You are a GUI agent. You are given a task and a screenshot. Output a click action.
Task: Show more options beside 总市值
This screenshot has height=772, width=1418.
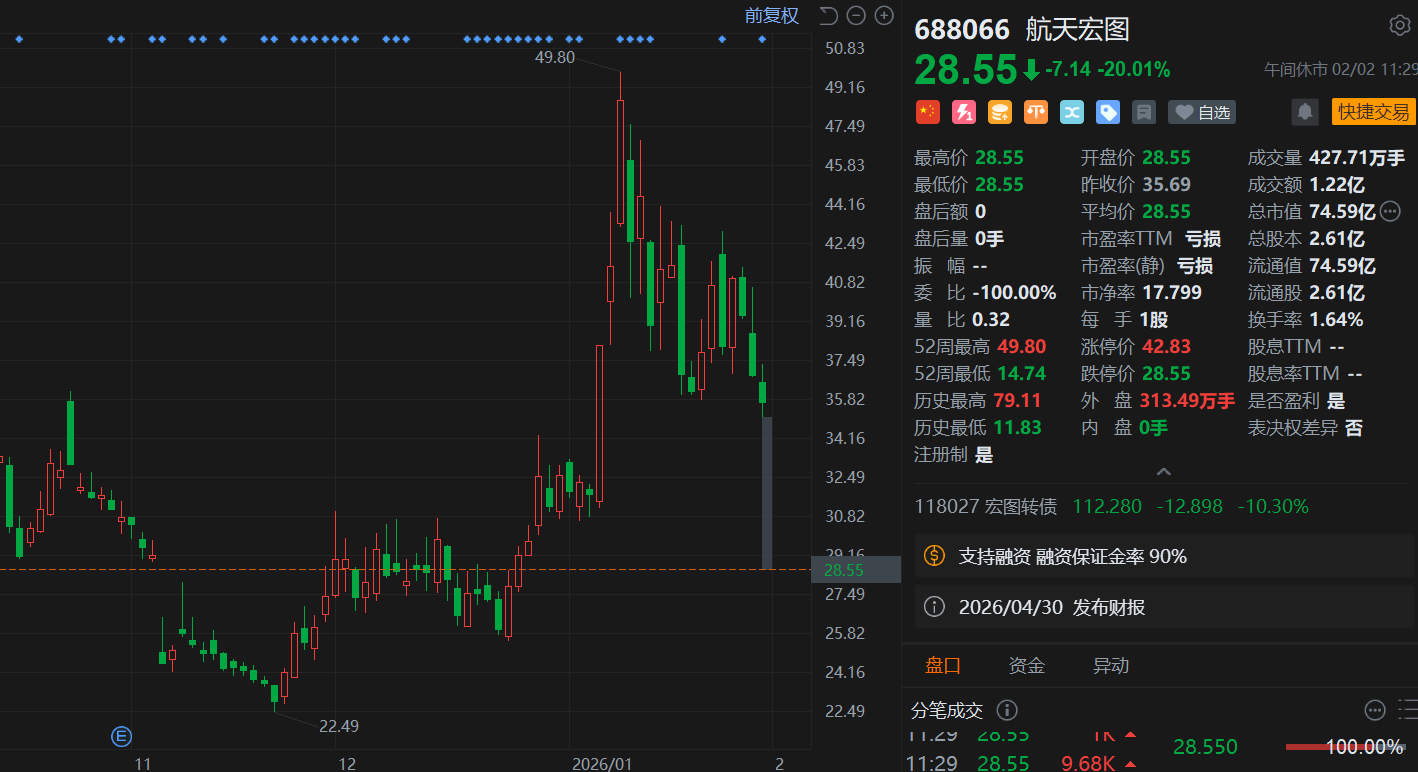(x=1391, y=211)
